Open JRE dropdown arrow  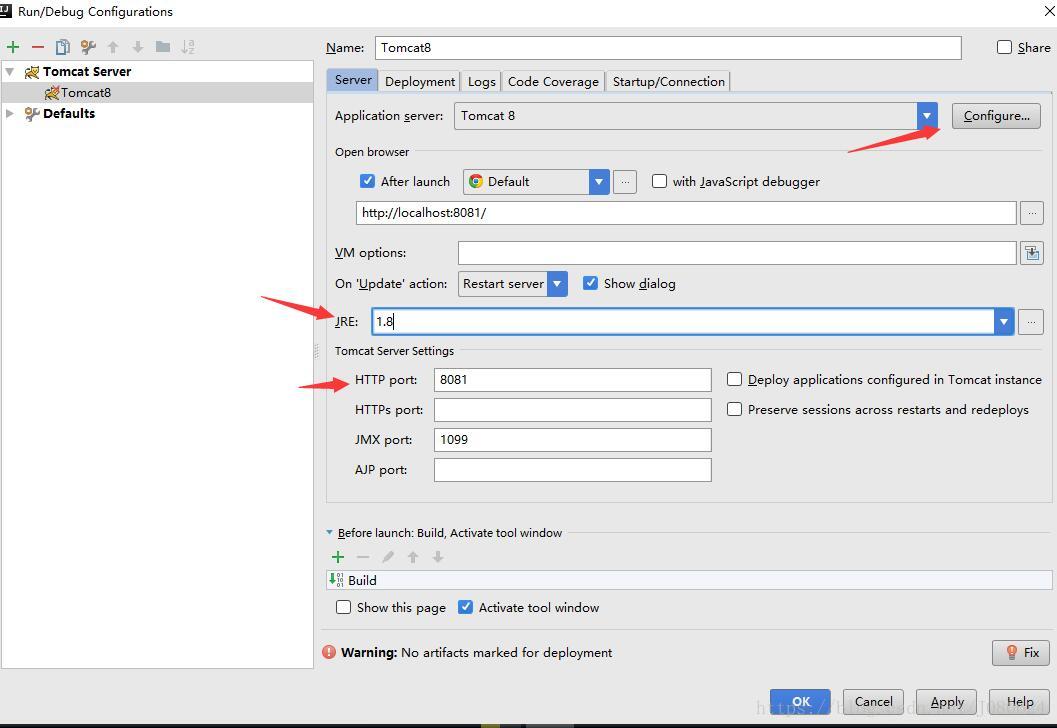1004,322
